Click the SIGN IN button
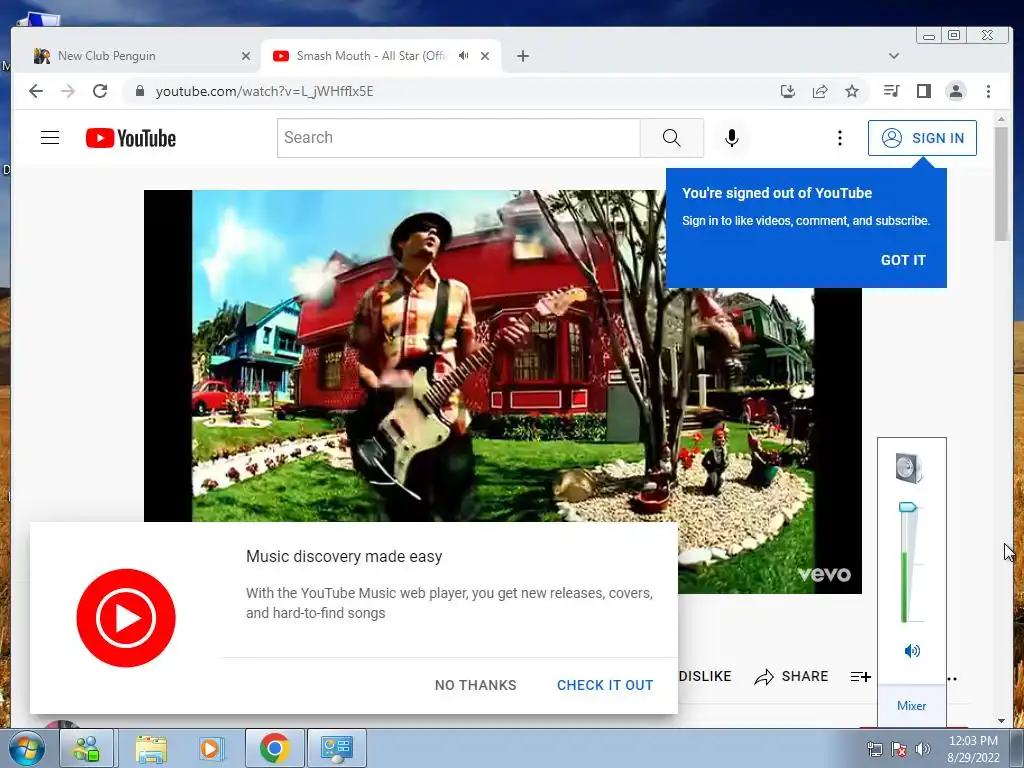This screenshot has height=768, width=1024. tap(922, 138)
